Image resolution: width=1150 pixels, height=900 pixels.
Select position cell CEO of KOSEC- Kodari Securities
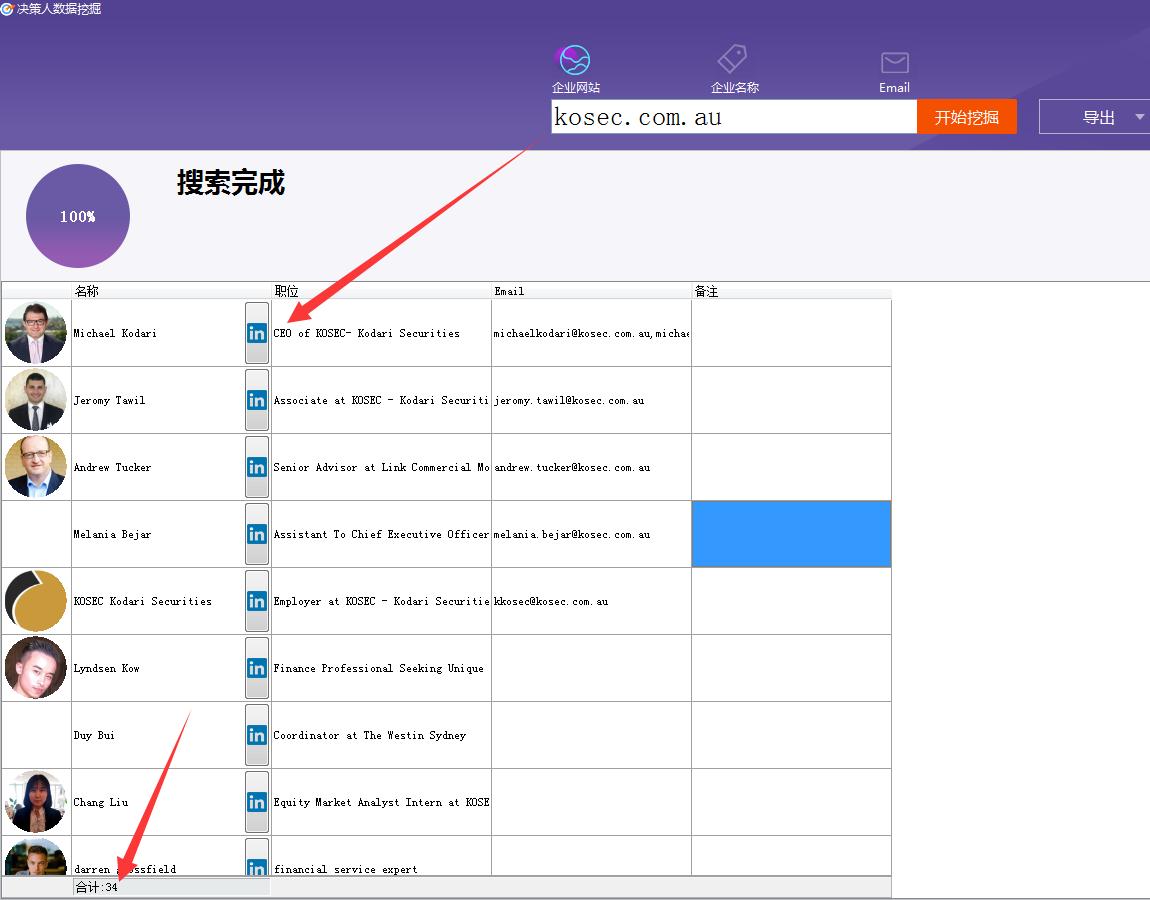[381, 333]
